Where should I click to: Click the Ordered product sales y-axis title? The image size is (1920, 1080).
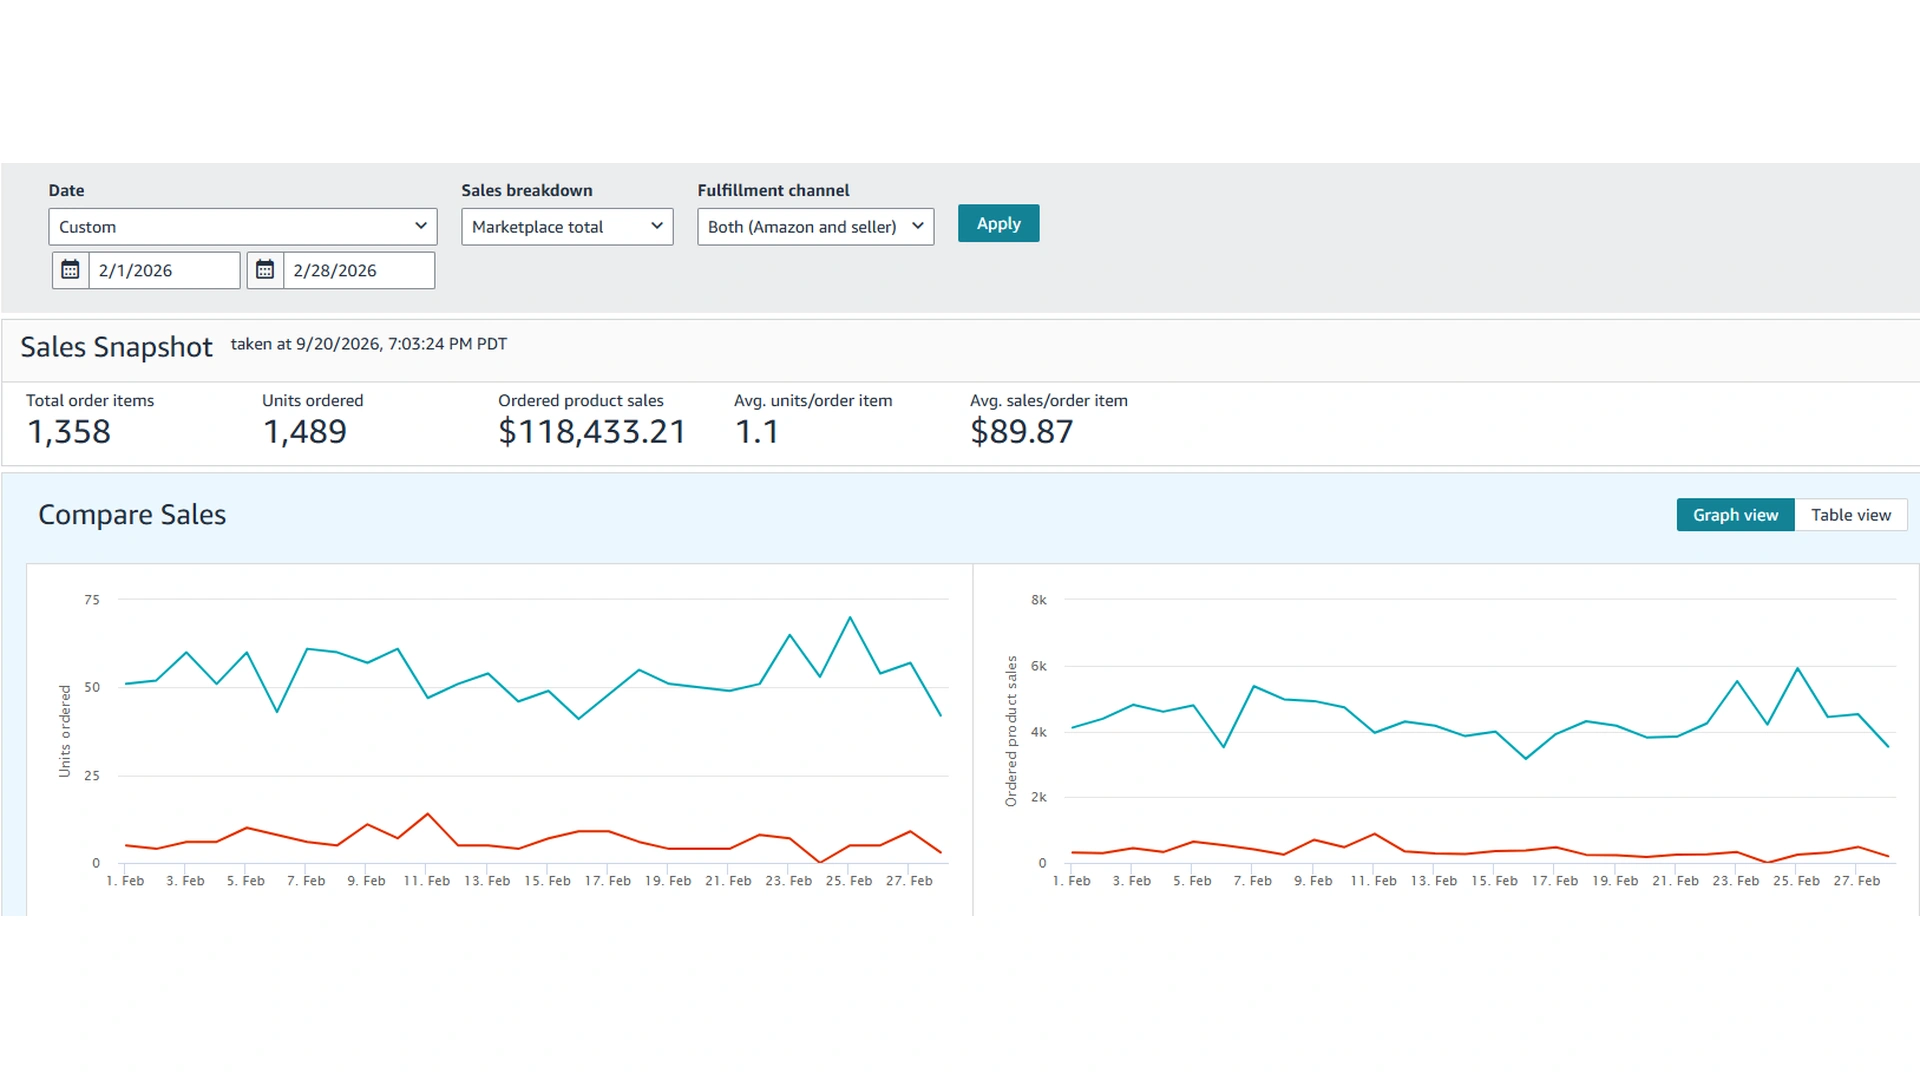pos(1011,731)
